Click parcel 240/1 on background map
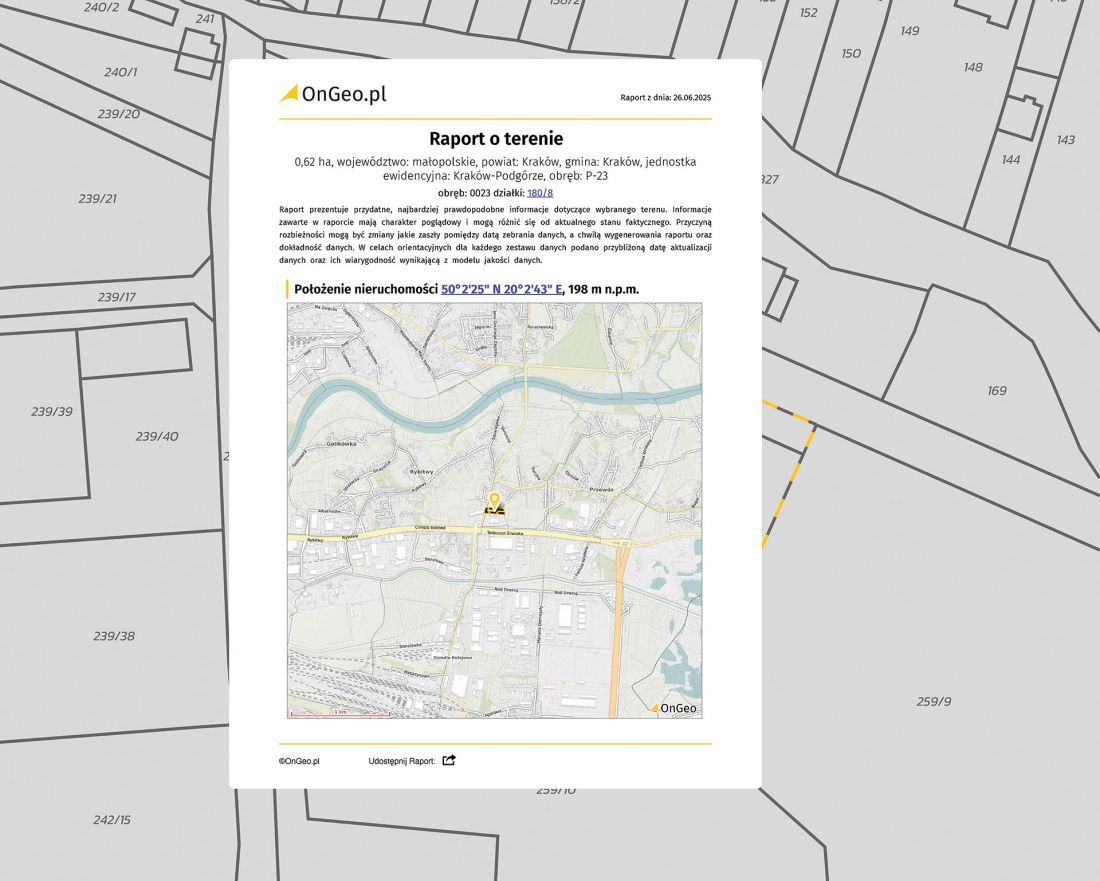This screenshot has width=1100, height=881. click(x=121, y=72)
